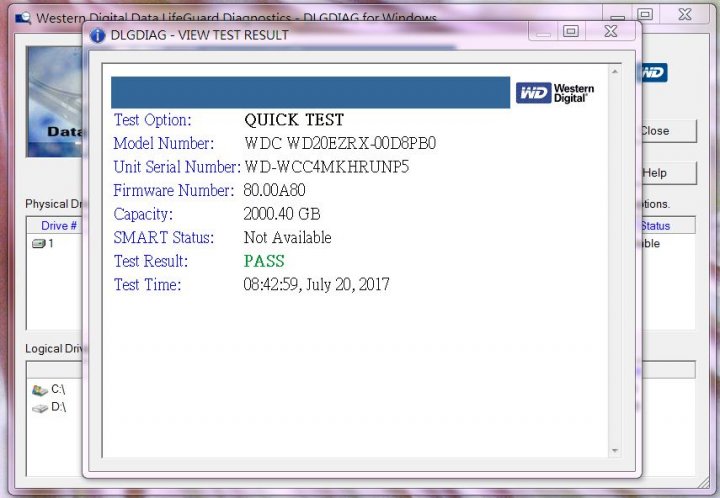The image size is (720, 498).
Task: Click the capacity value 2000.40 GB
Action: [282, 214]
